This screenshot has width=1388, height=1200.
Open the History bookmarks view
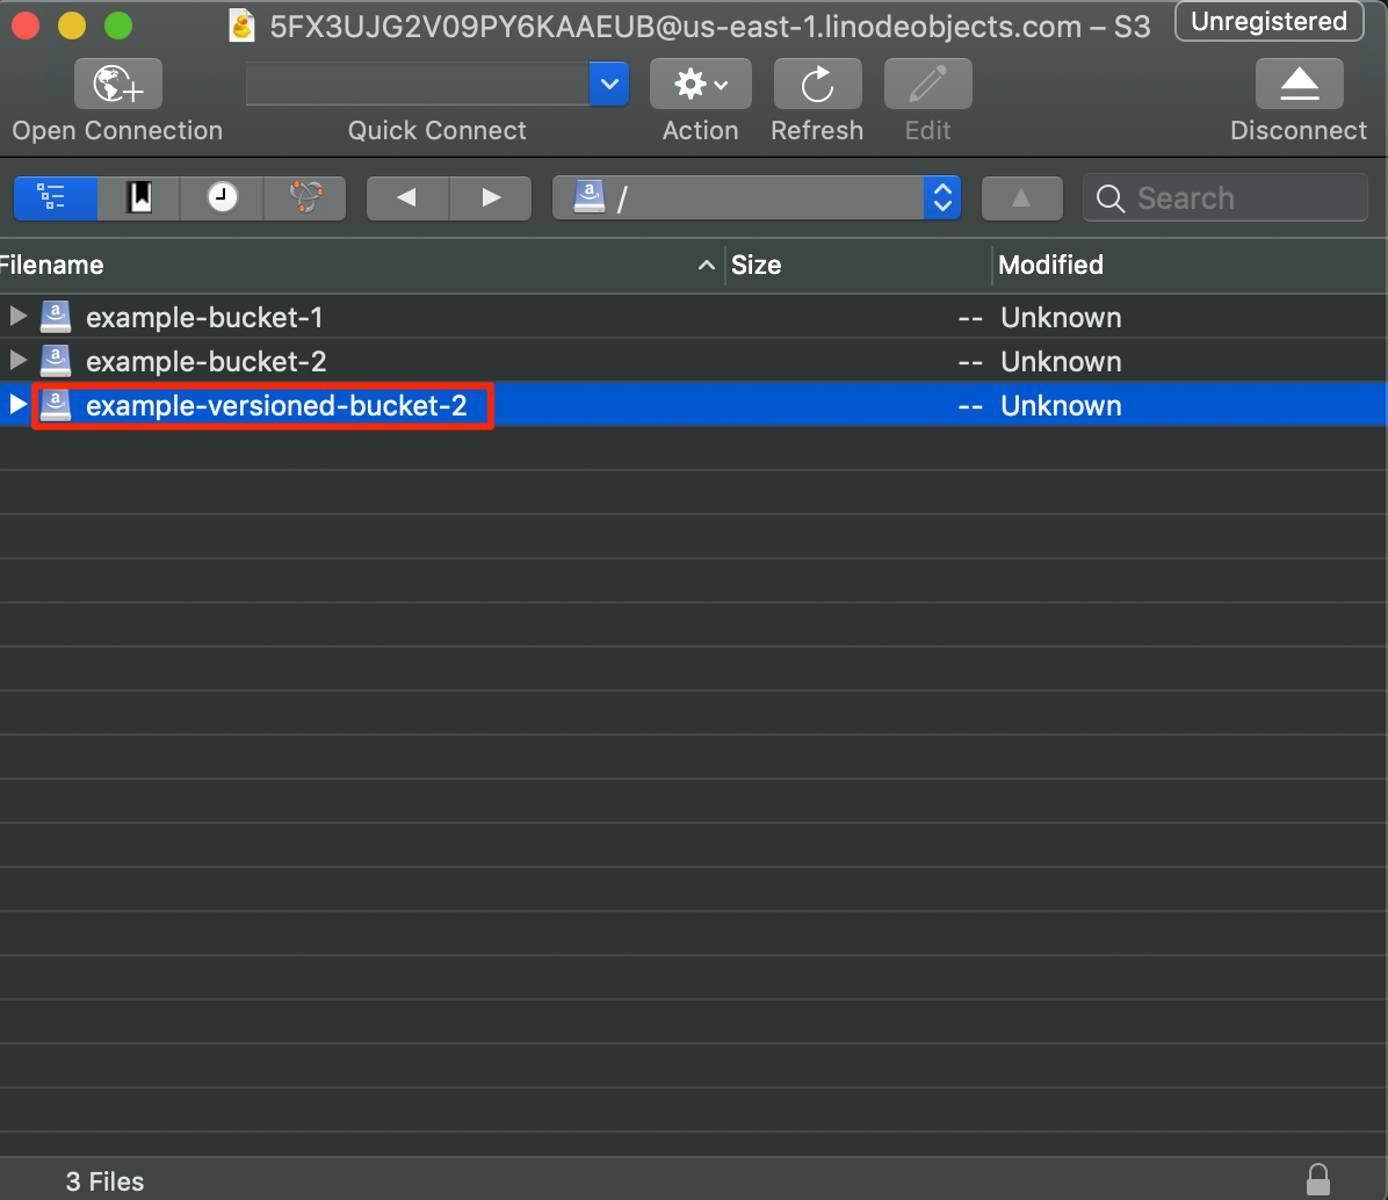pos(221,198)
